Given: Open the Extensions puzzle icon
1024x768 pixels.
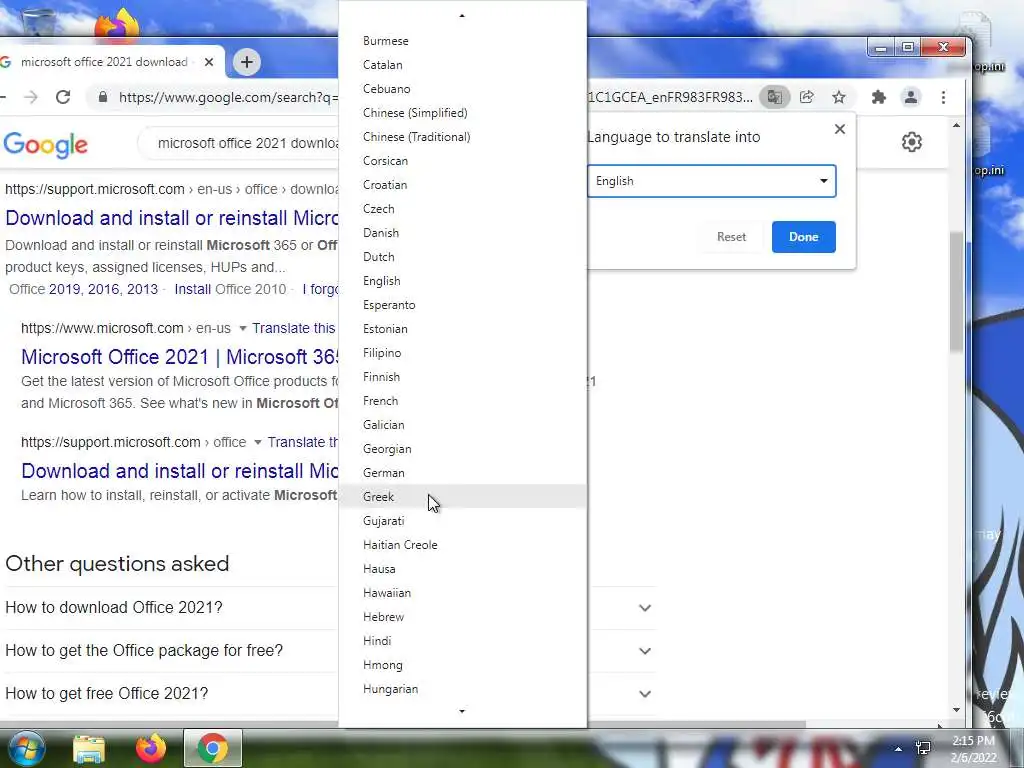Looking at the screenshot, I should point(878,97).
